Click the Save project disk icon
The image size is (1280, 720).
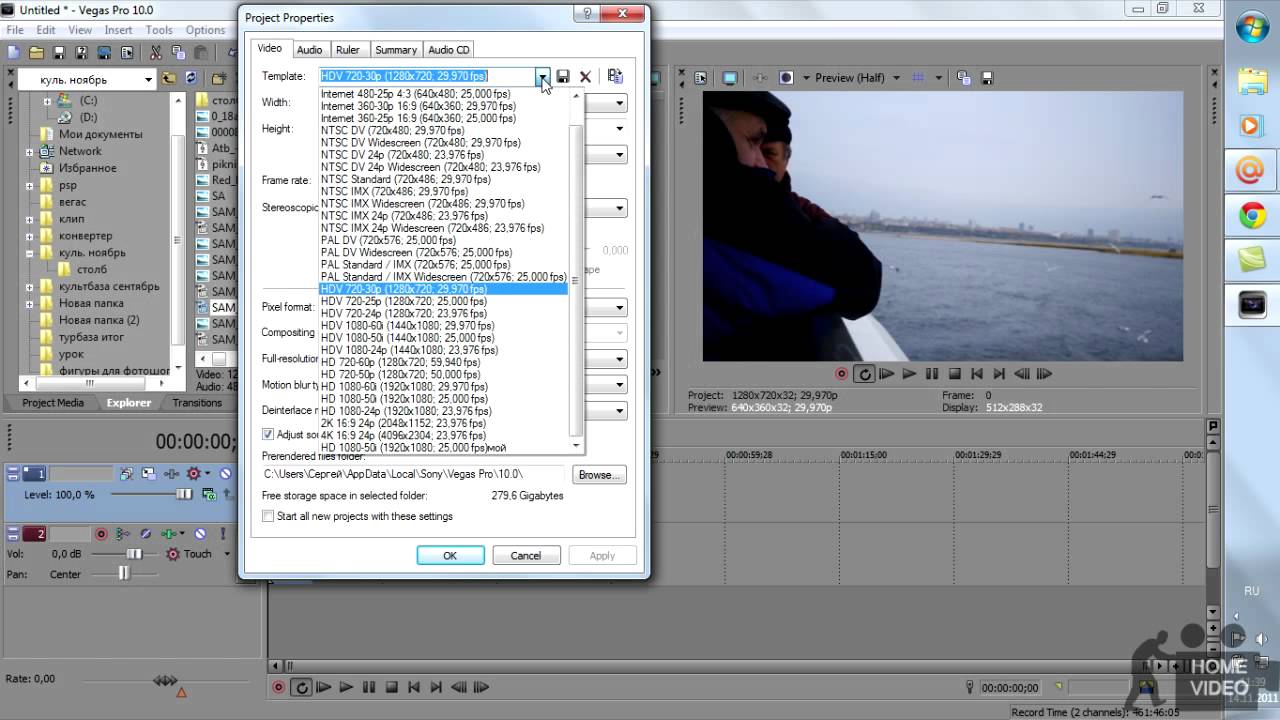click(59, 52)
